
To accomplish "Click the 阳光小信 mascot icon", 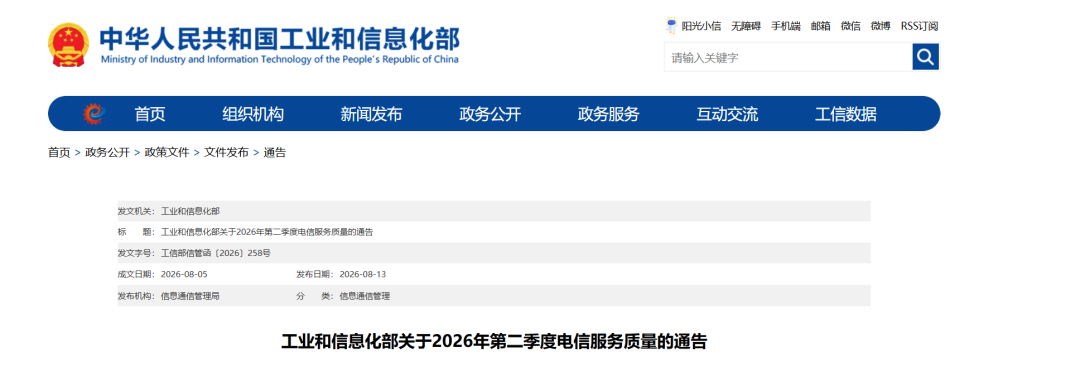I will pyautogui.click(x=672, y=26).
